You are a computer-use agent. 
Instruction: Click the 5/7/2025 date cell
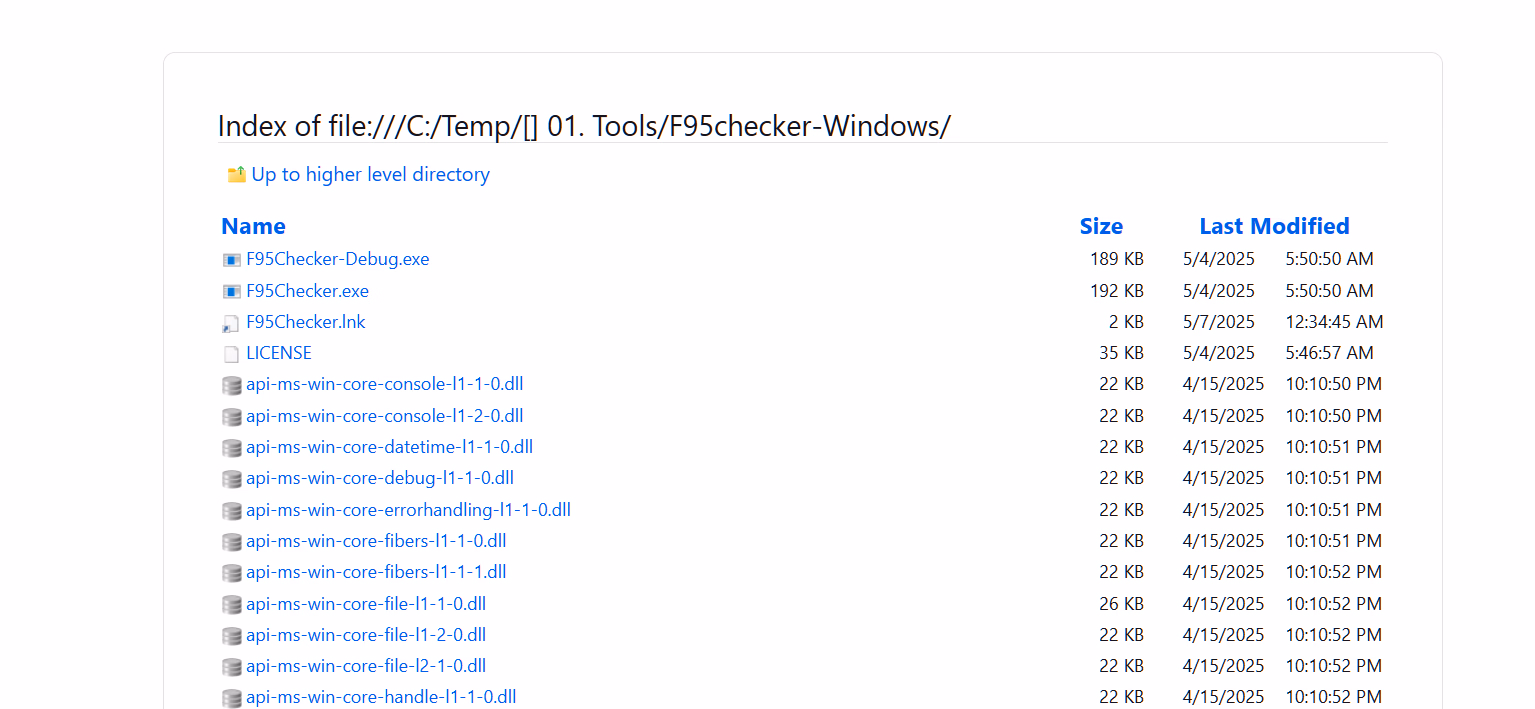tap(1219, 322)
